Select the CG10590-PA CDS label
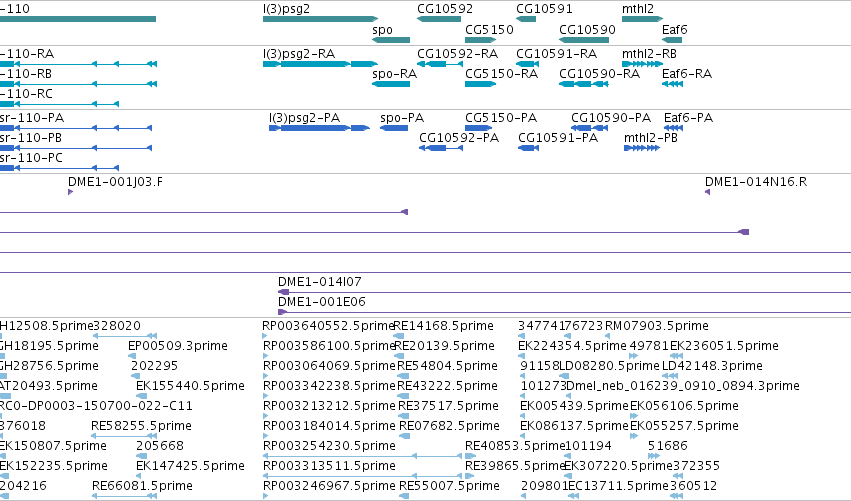This screenshot has height=501, width=851. pos(611,118)
